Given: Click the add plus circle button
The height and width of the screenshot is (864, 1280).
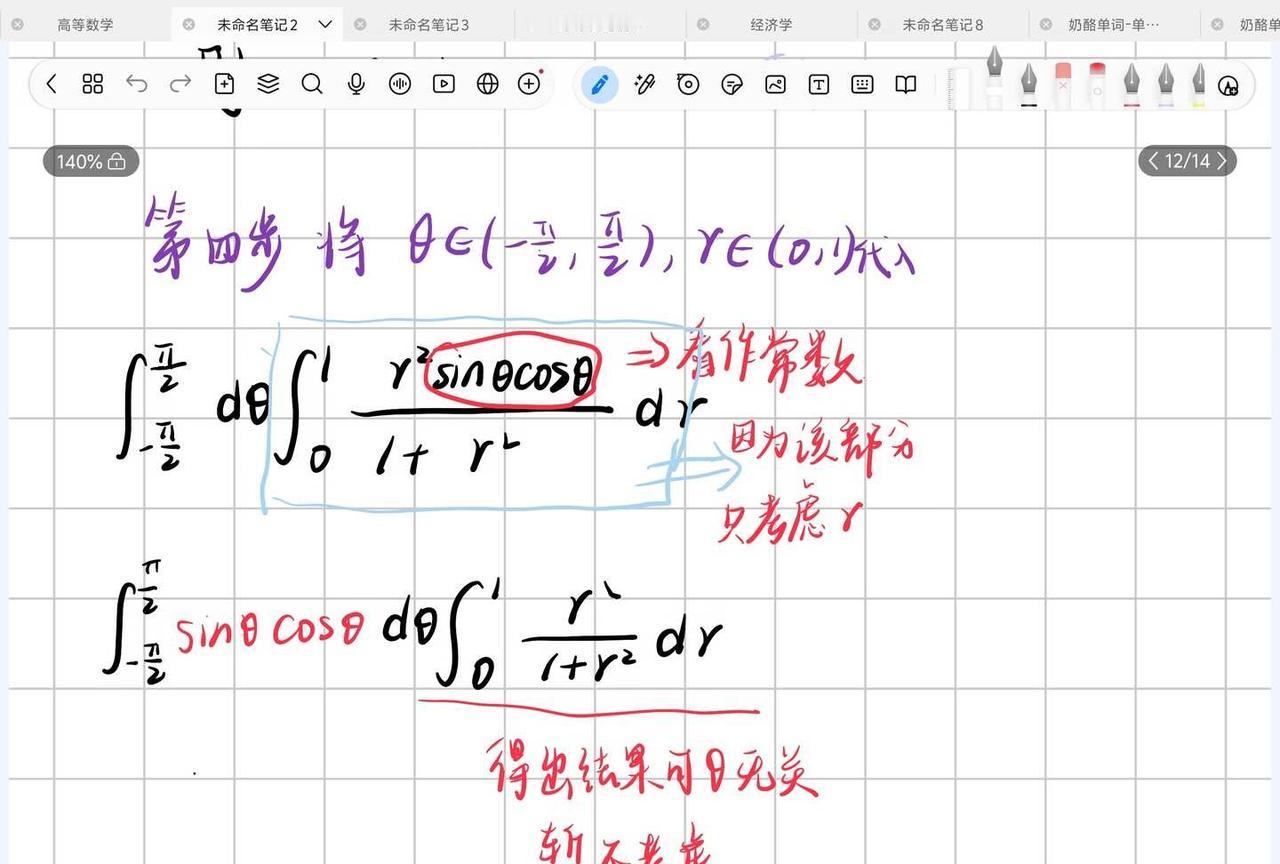Looking at the screenshot, I should [x=530, y=85].
